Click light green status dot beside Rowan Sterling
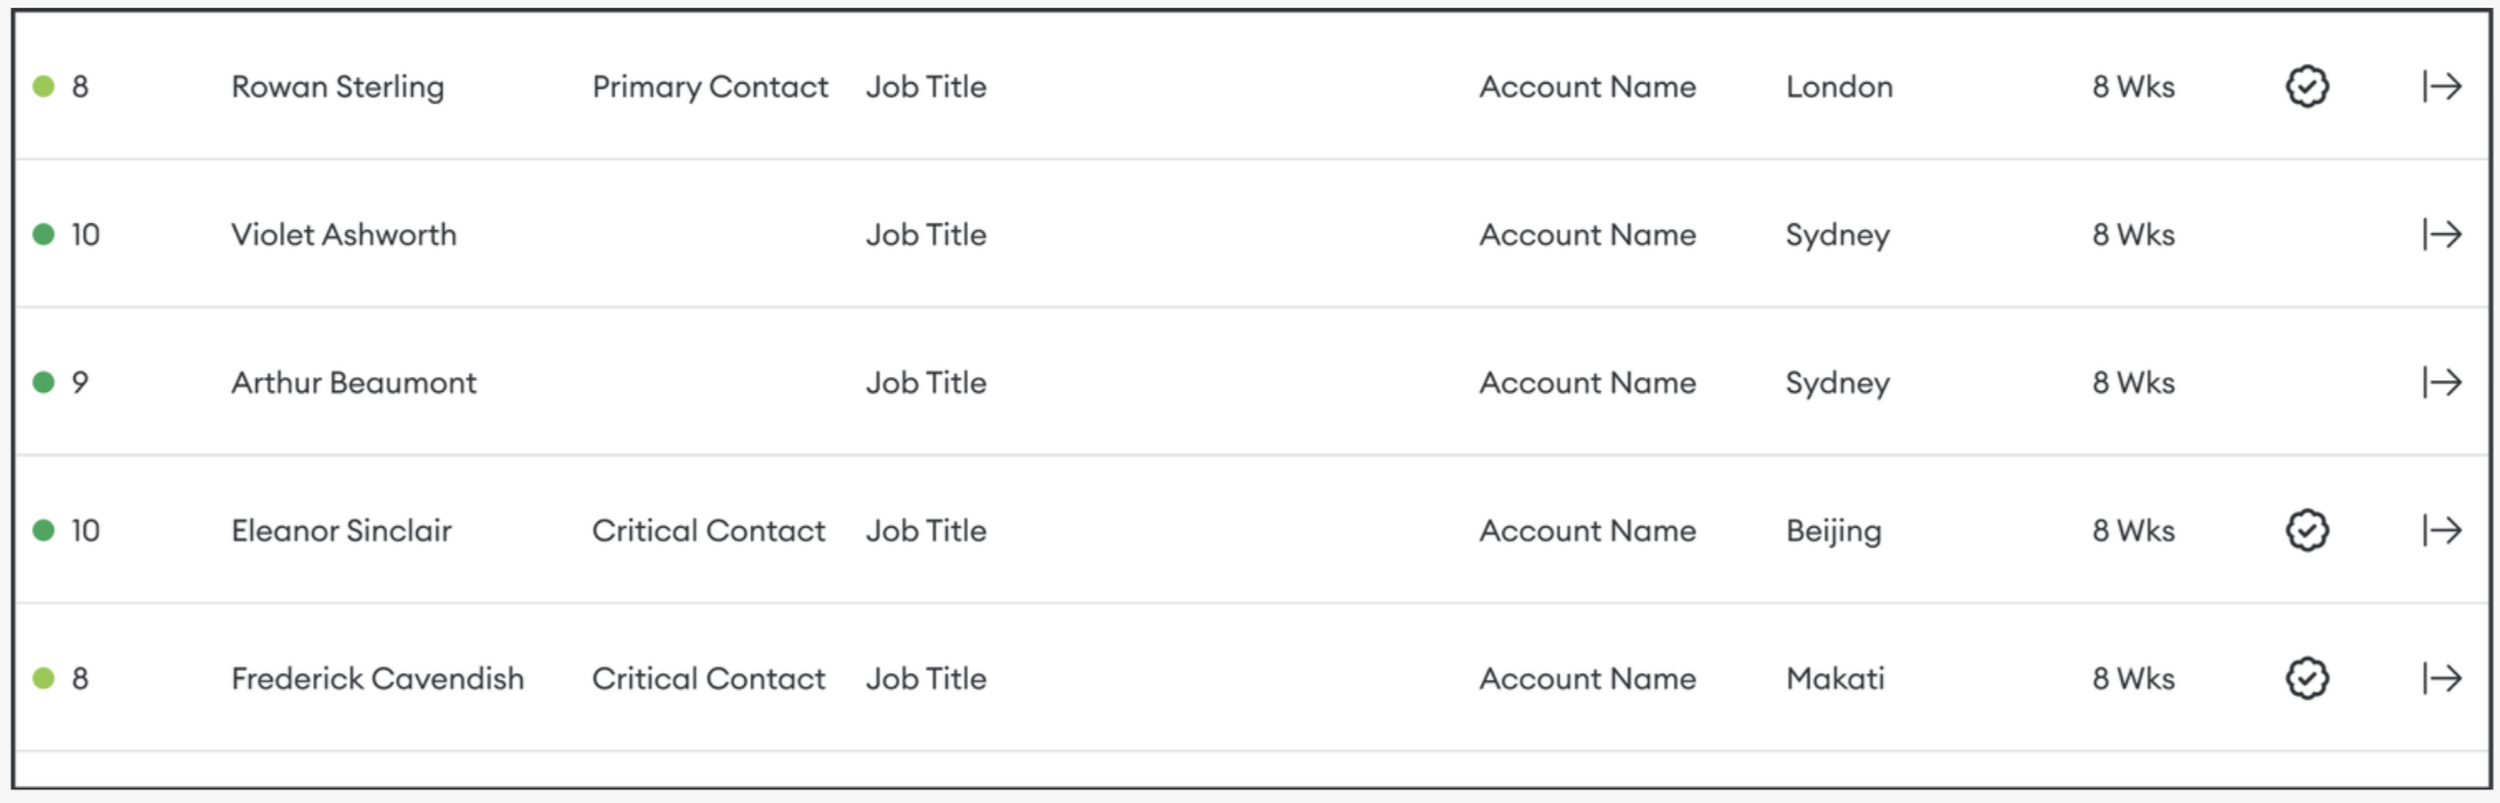Image resolution: width=2500 pixels, height=803 pixels. [x=43, y=86]
